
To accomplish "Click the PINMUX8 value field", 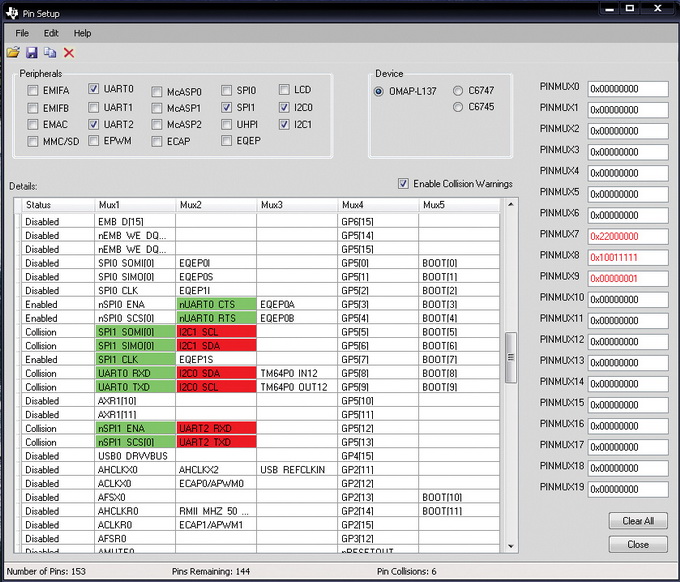I will pos(627,256).
